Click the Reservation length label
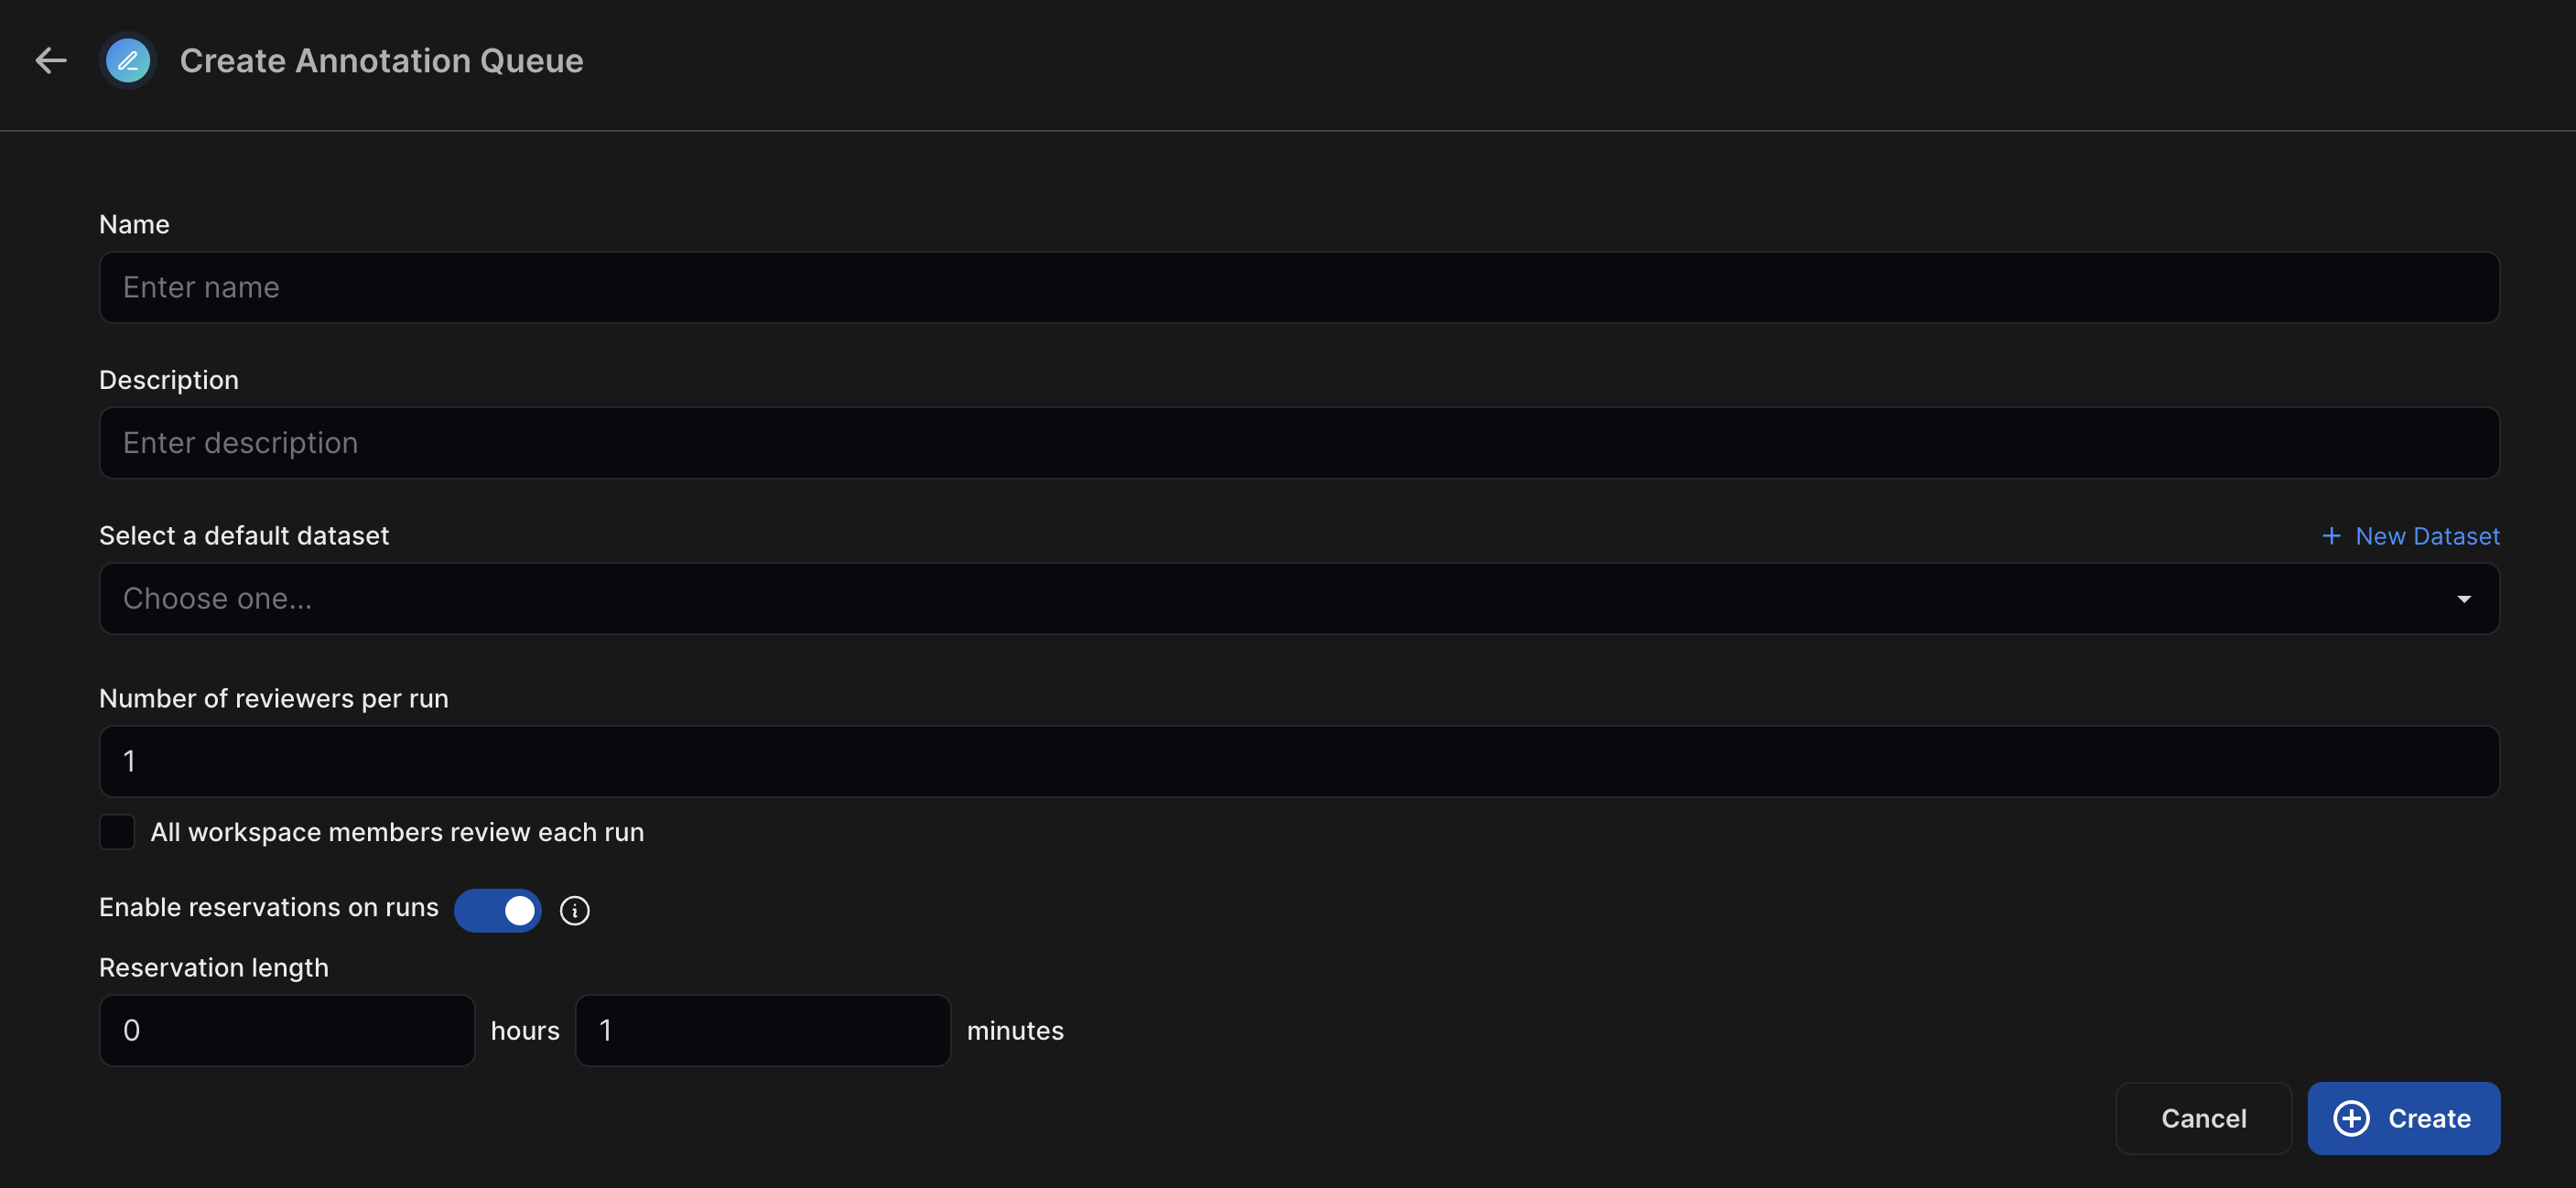This screenshot has height=1188, width=2576. tap(214, 968)
